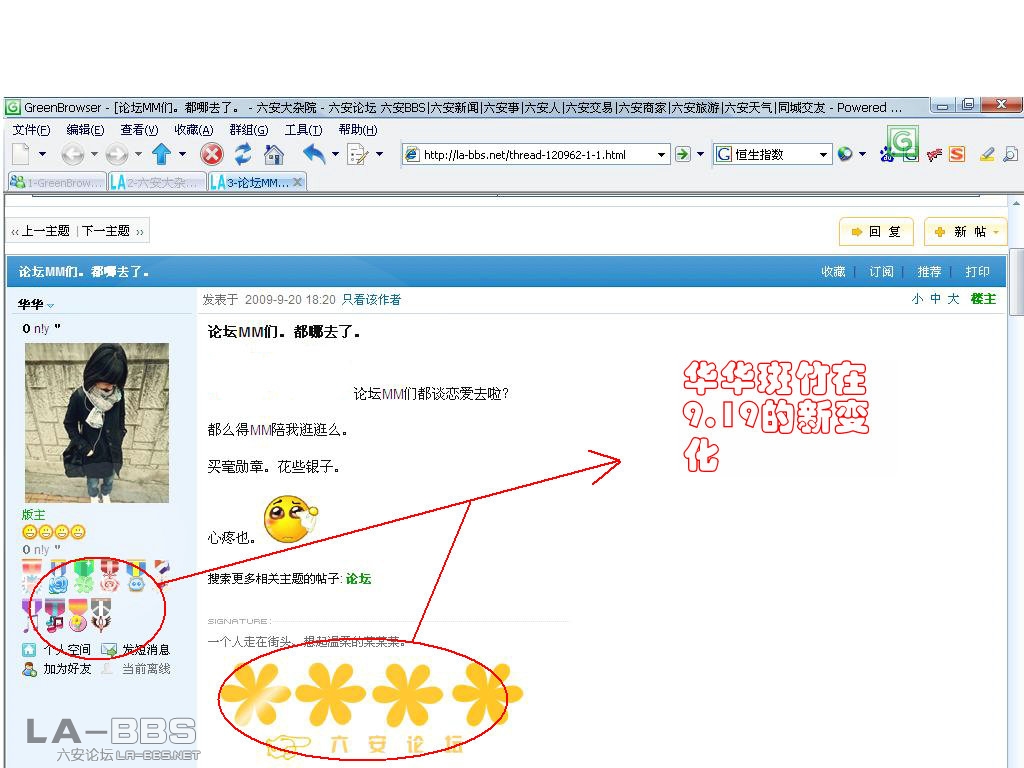This screenshot has height=768, width=1024.
Task: Expand the search engine box dropdown
Action: pyautogui.click(x=824, y=155)
